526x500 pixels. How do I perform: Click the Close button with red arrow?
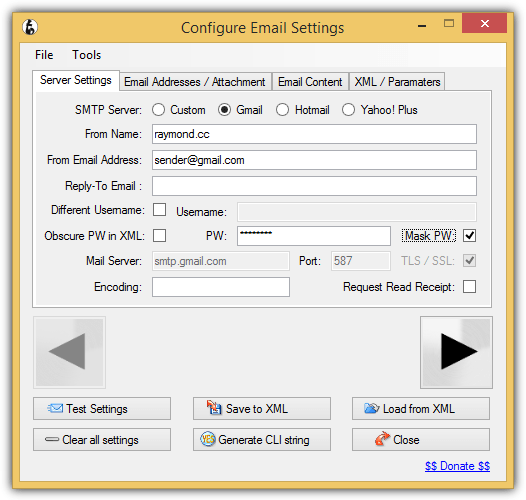coord(421,440)
